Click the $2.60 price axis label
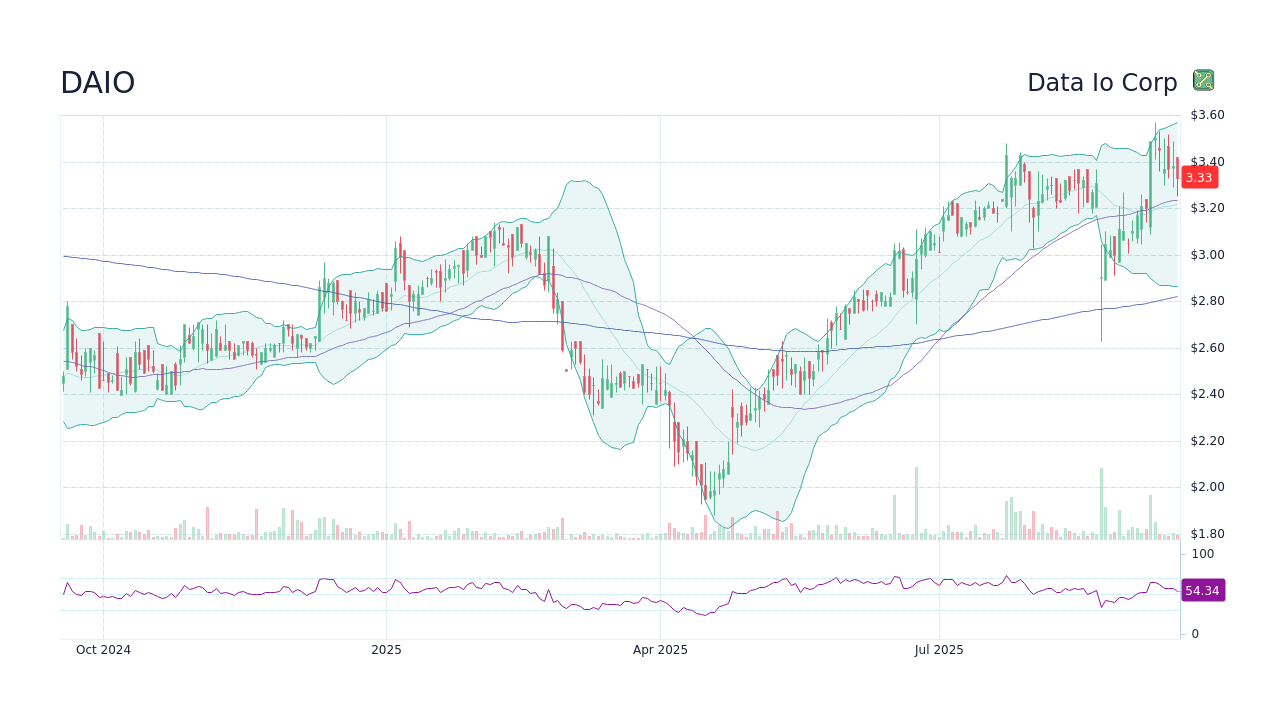 (1207, 348)
